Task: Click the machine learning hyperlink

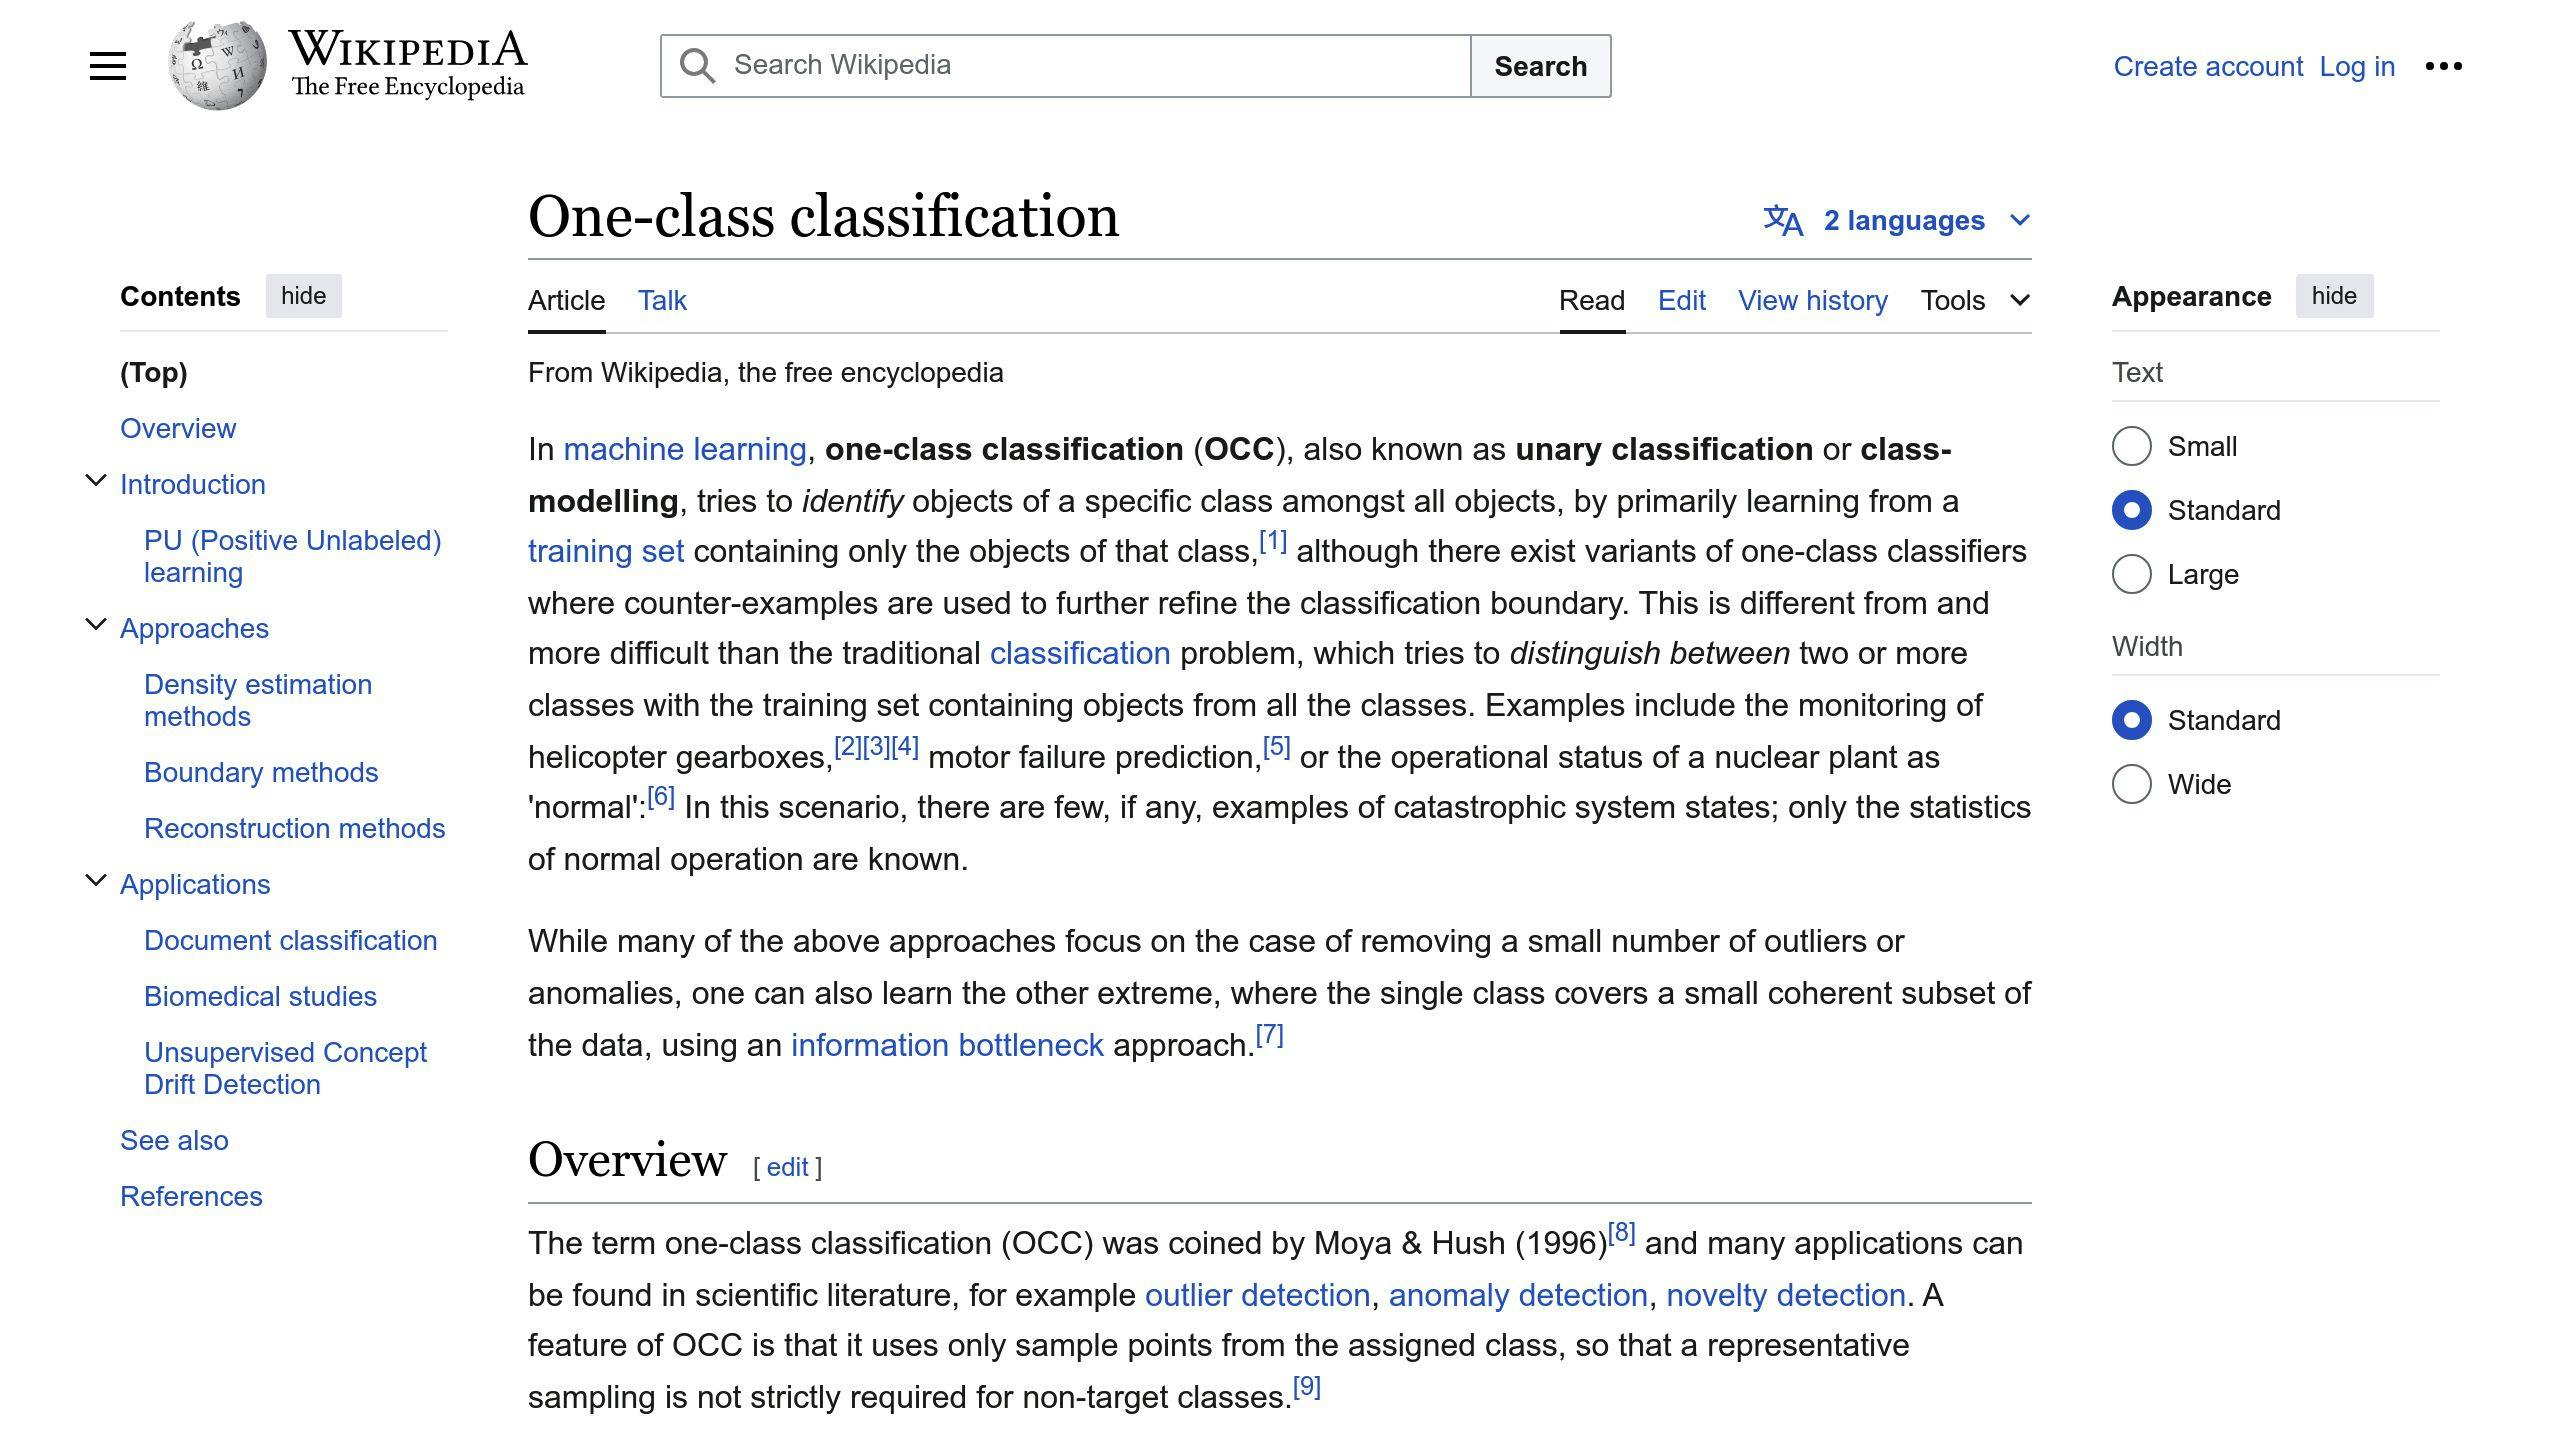Action: click(684, 448)
